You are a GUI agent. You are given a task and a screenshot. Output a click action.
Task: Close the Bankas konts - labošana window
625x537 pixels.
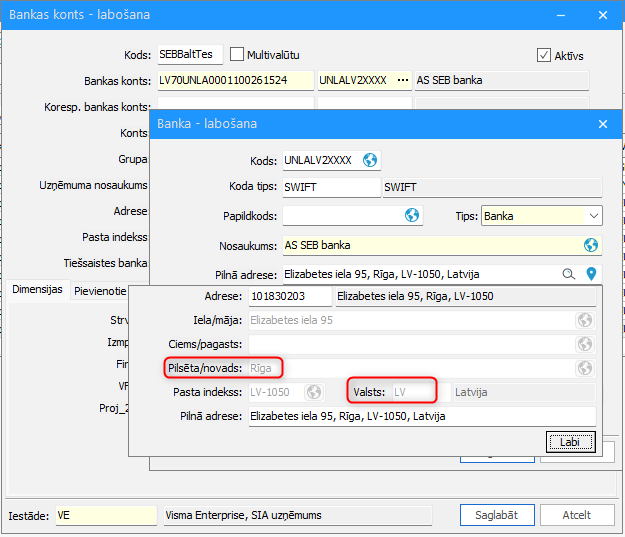pos(603,15)
